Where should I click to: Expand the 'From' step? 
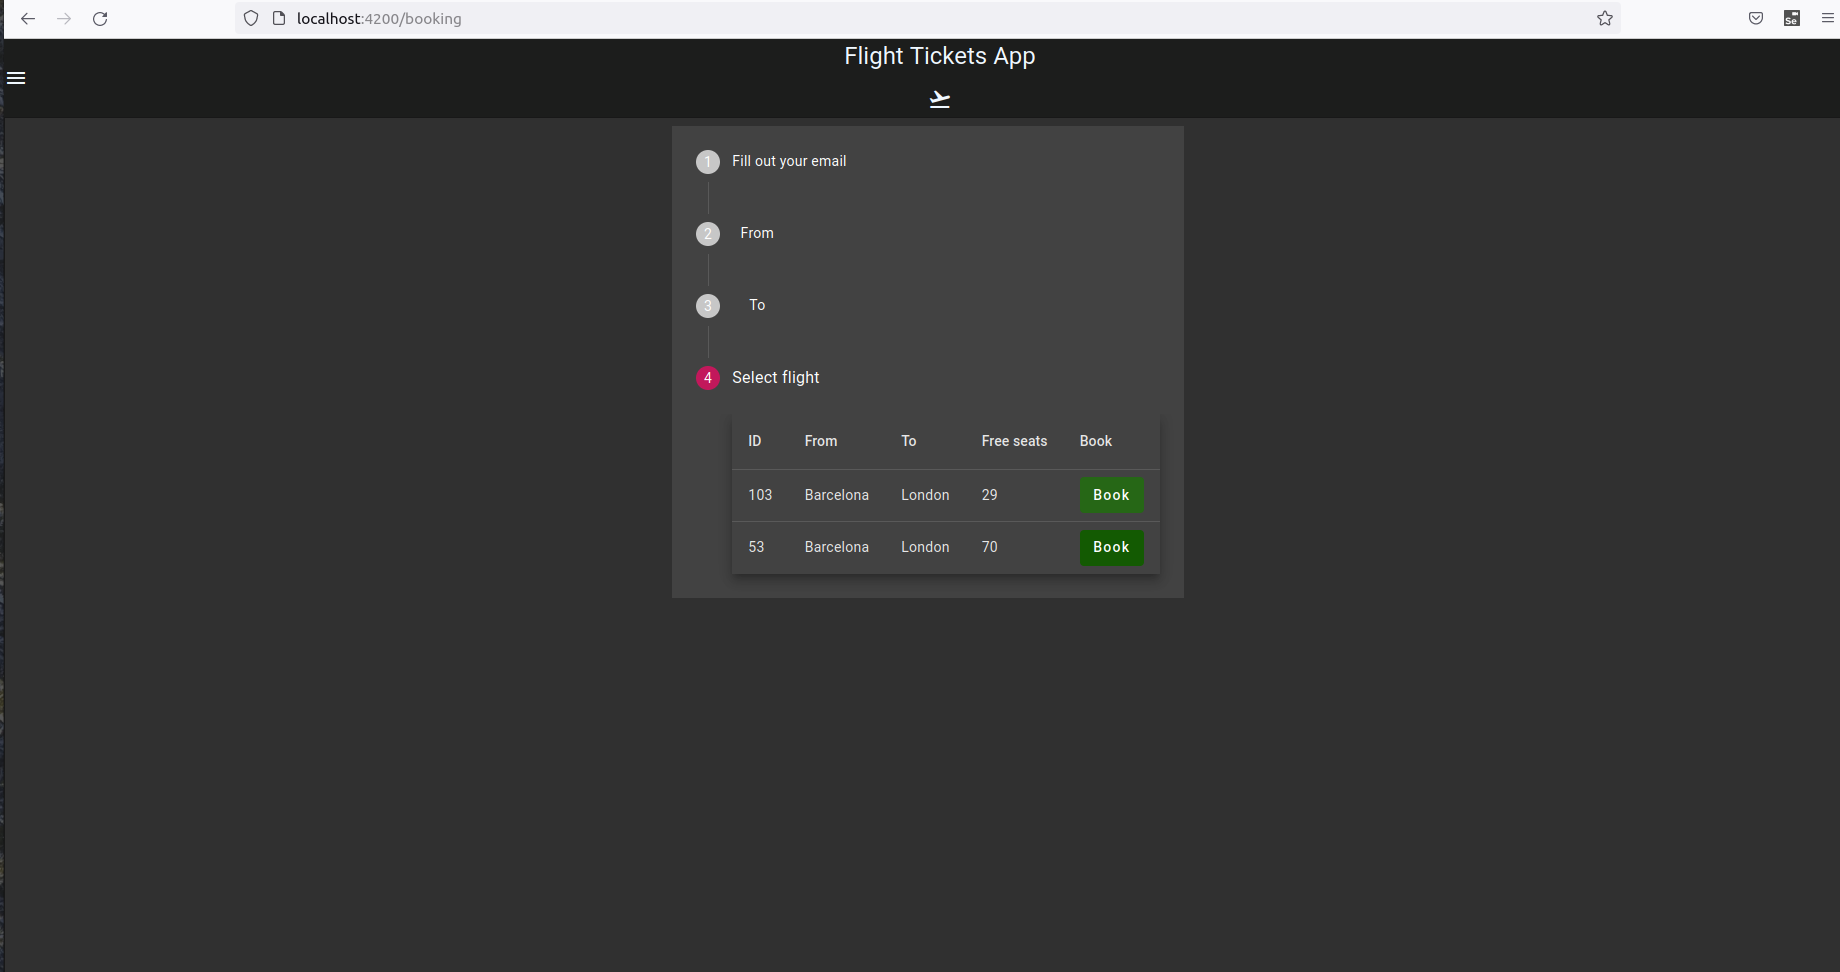[x=756, y=233]
